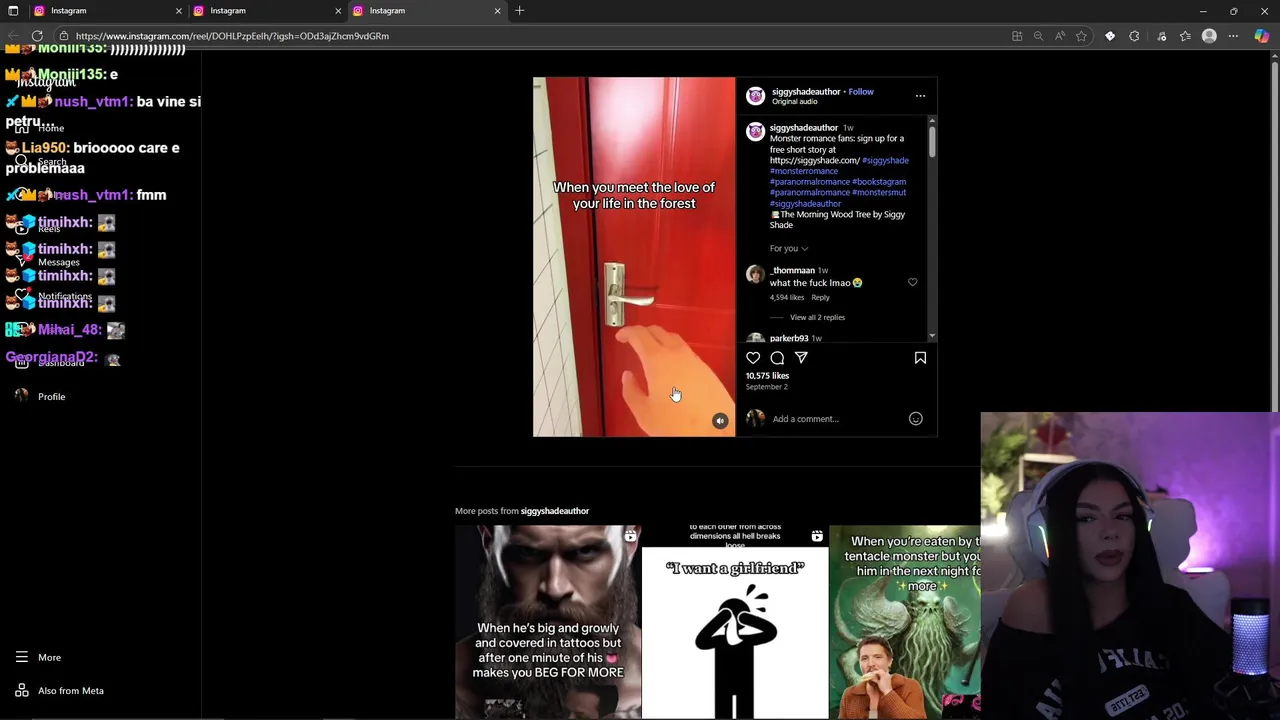
Task: Open siggyshadeauthor avatar in post header
Action: 755,96
